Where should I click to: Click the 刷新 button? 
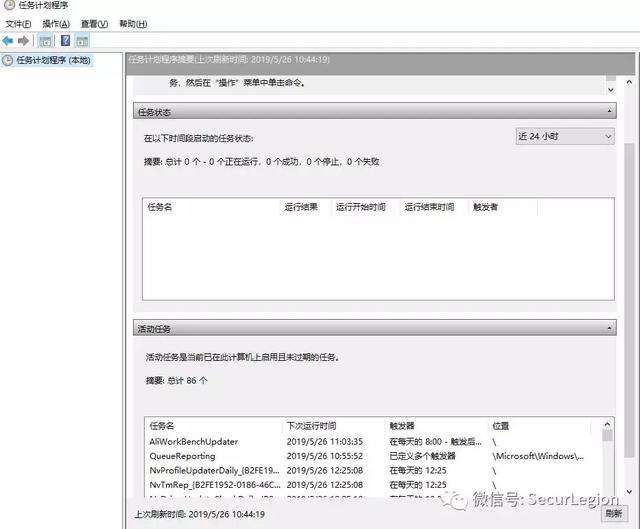(x=614, y=513)
